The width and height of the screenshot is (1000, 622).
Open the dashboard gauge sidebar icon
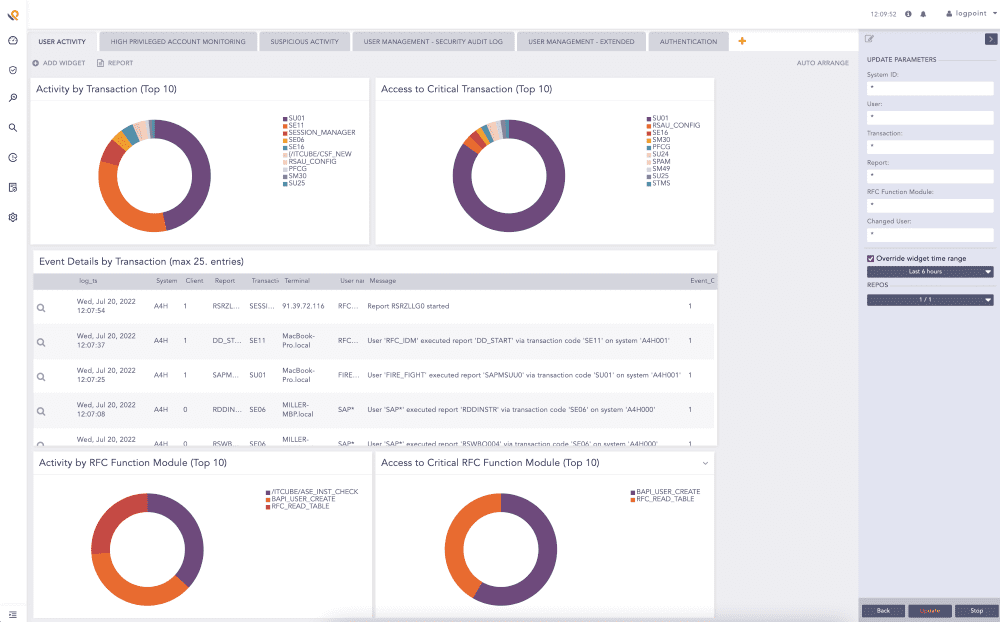13,41
